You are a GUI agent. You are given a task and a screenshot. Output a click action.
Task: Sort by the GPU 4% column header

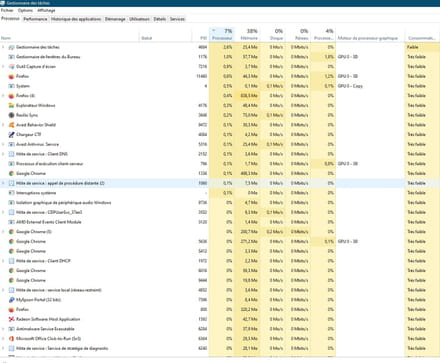pos(323,35)
